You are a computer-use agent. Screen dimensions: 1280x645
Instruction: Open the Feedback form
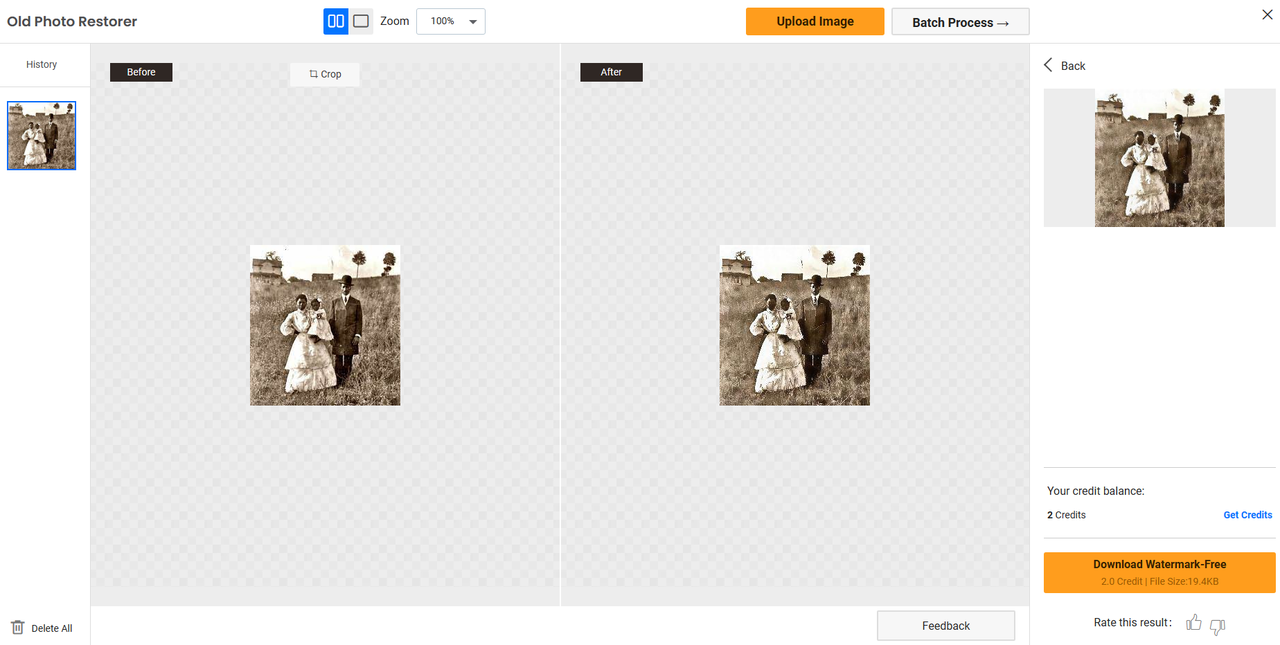946,626
